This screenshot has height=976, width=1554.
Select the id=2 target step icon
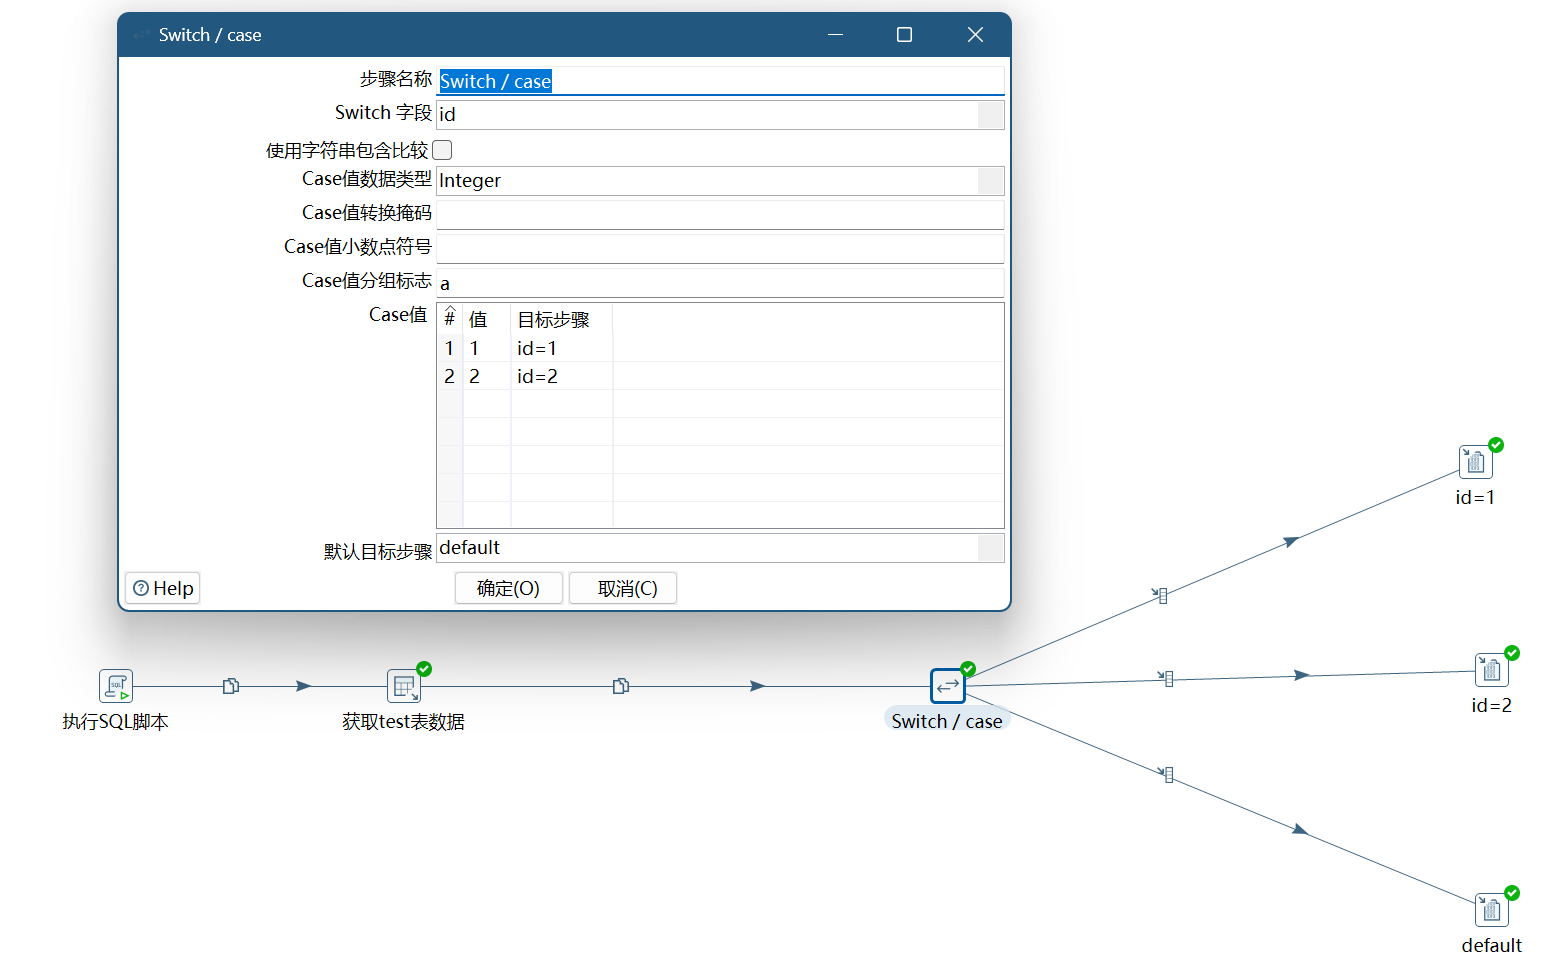(1491, 671)
